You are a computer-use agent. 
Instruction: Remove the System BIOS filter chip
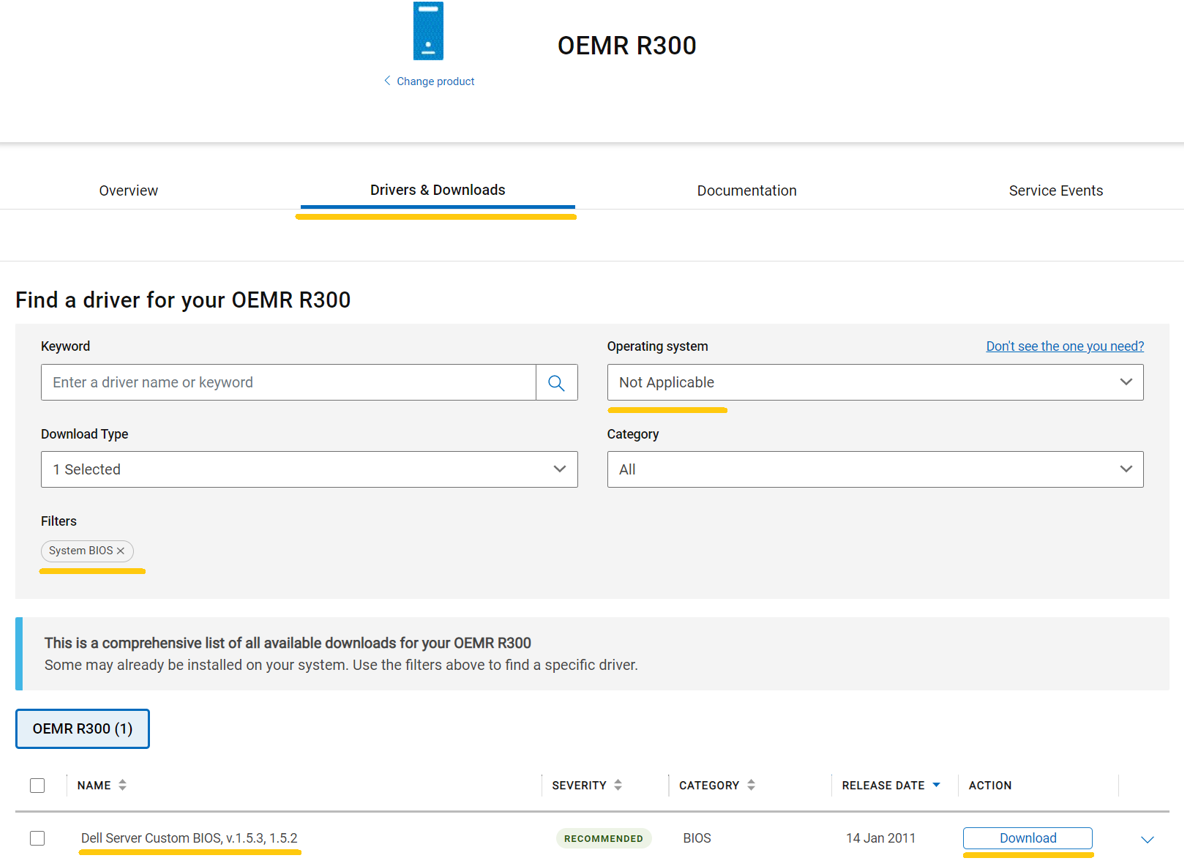click(x=120, y=550)
